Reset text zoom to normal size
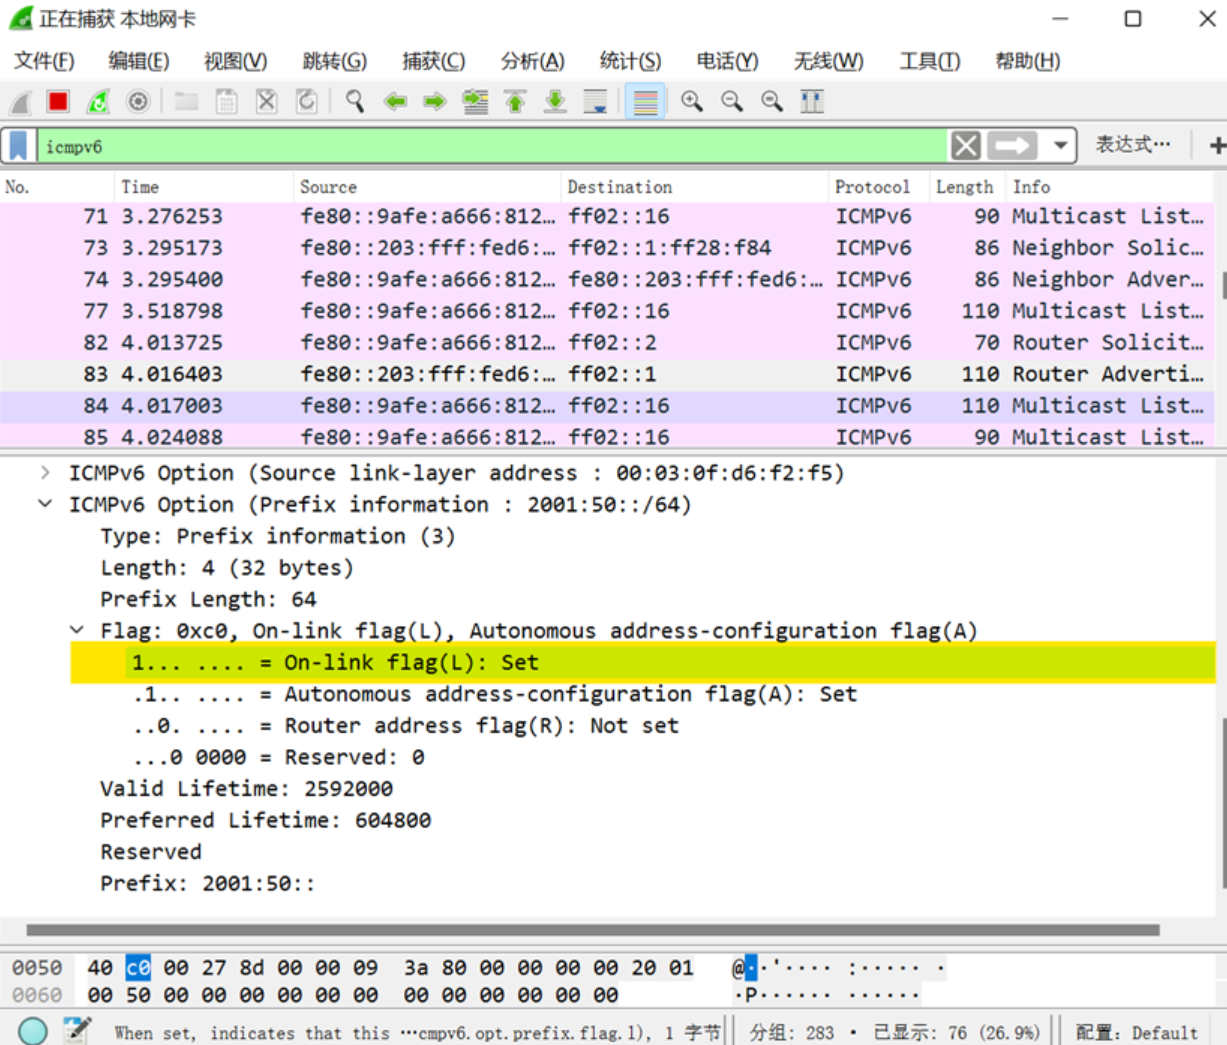The height and width of the screenshot is (1045, 1227). pyautogui.click(x=772, y=102)
